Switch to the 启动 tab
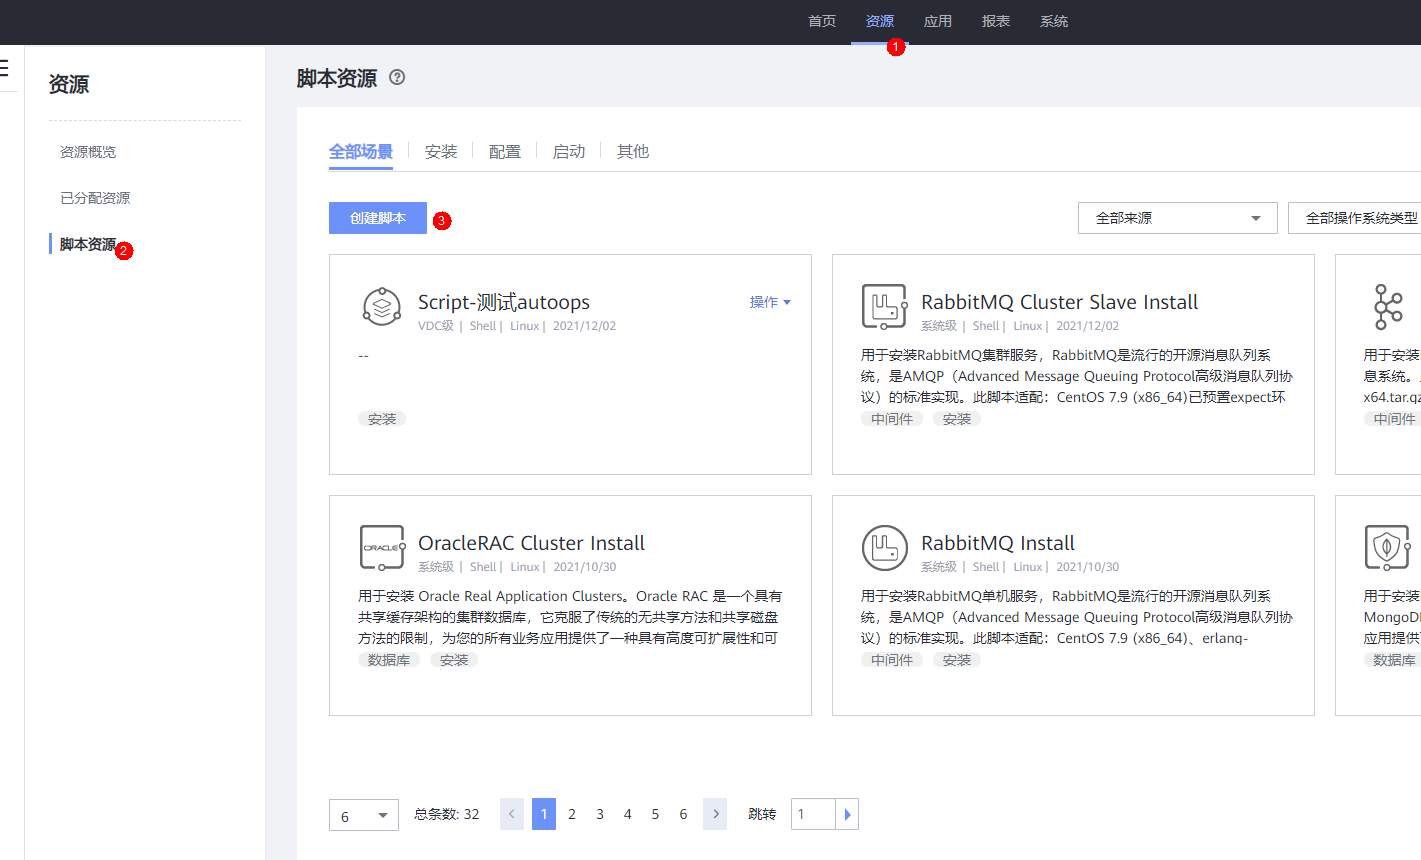 (569, 151)
